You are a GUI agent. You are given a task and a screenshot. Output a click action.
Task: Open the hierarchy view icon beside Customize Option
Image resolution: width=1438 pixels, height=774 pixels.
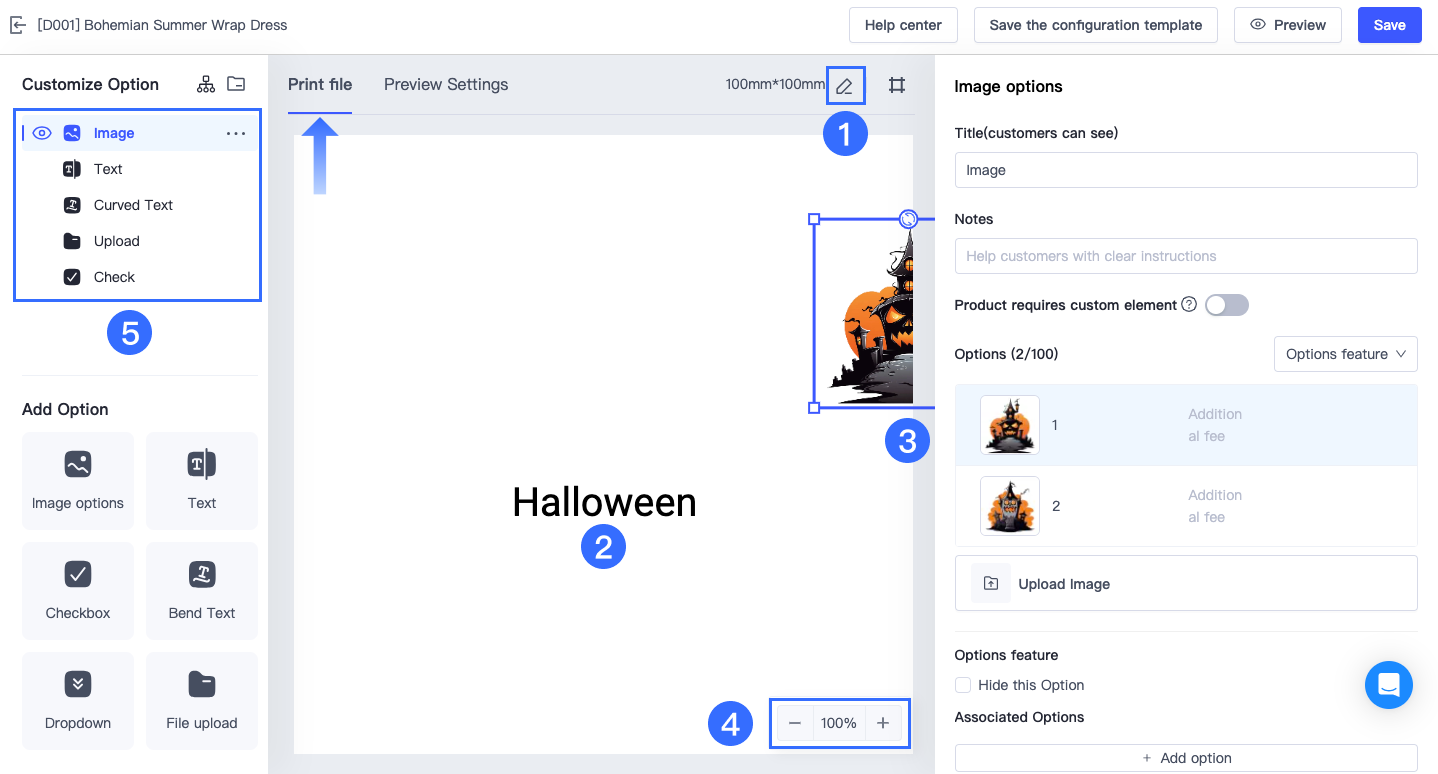[207, 84]
